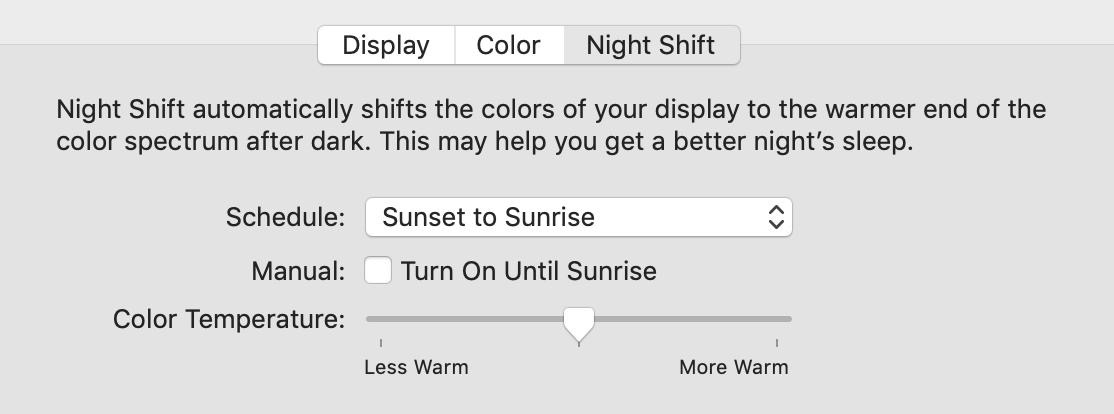Click the slider track's far More Warm end
Screen dimensions: 1114x414
pos(787,319)
